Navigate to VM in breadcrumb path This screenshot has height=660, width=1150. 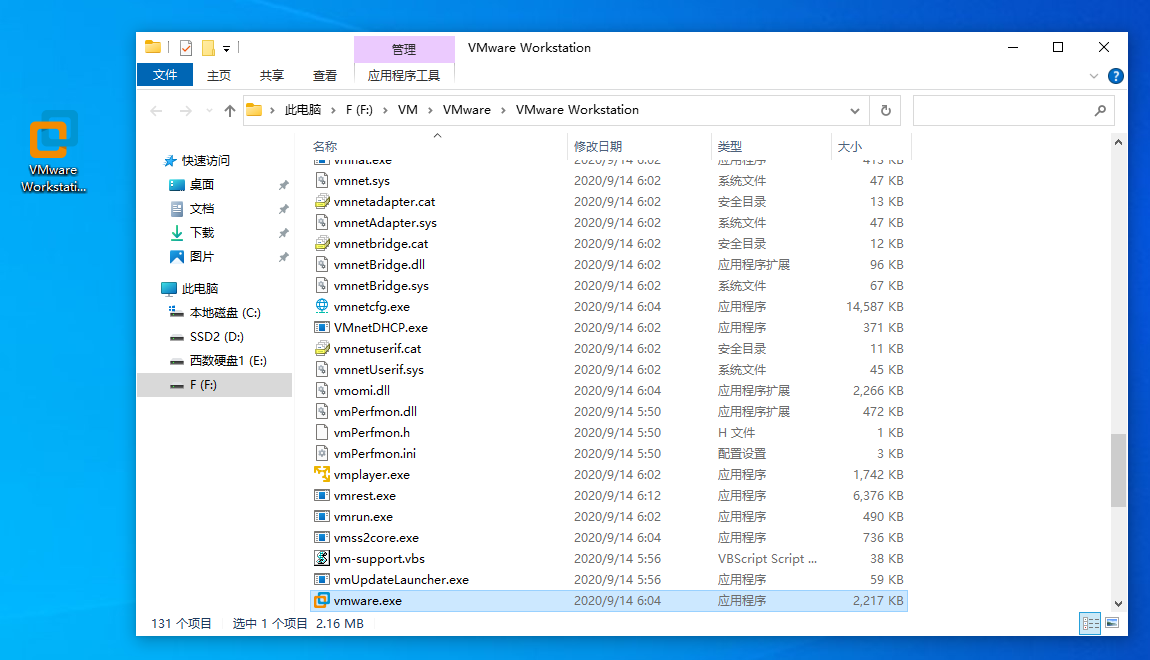pyautogui.click(x=408, y=110)
